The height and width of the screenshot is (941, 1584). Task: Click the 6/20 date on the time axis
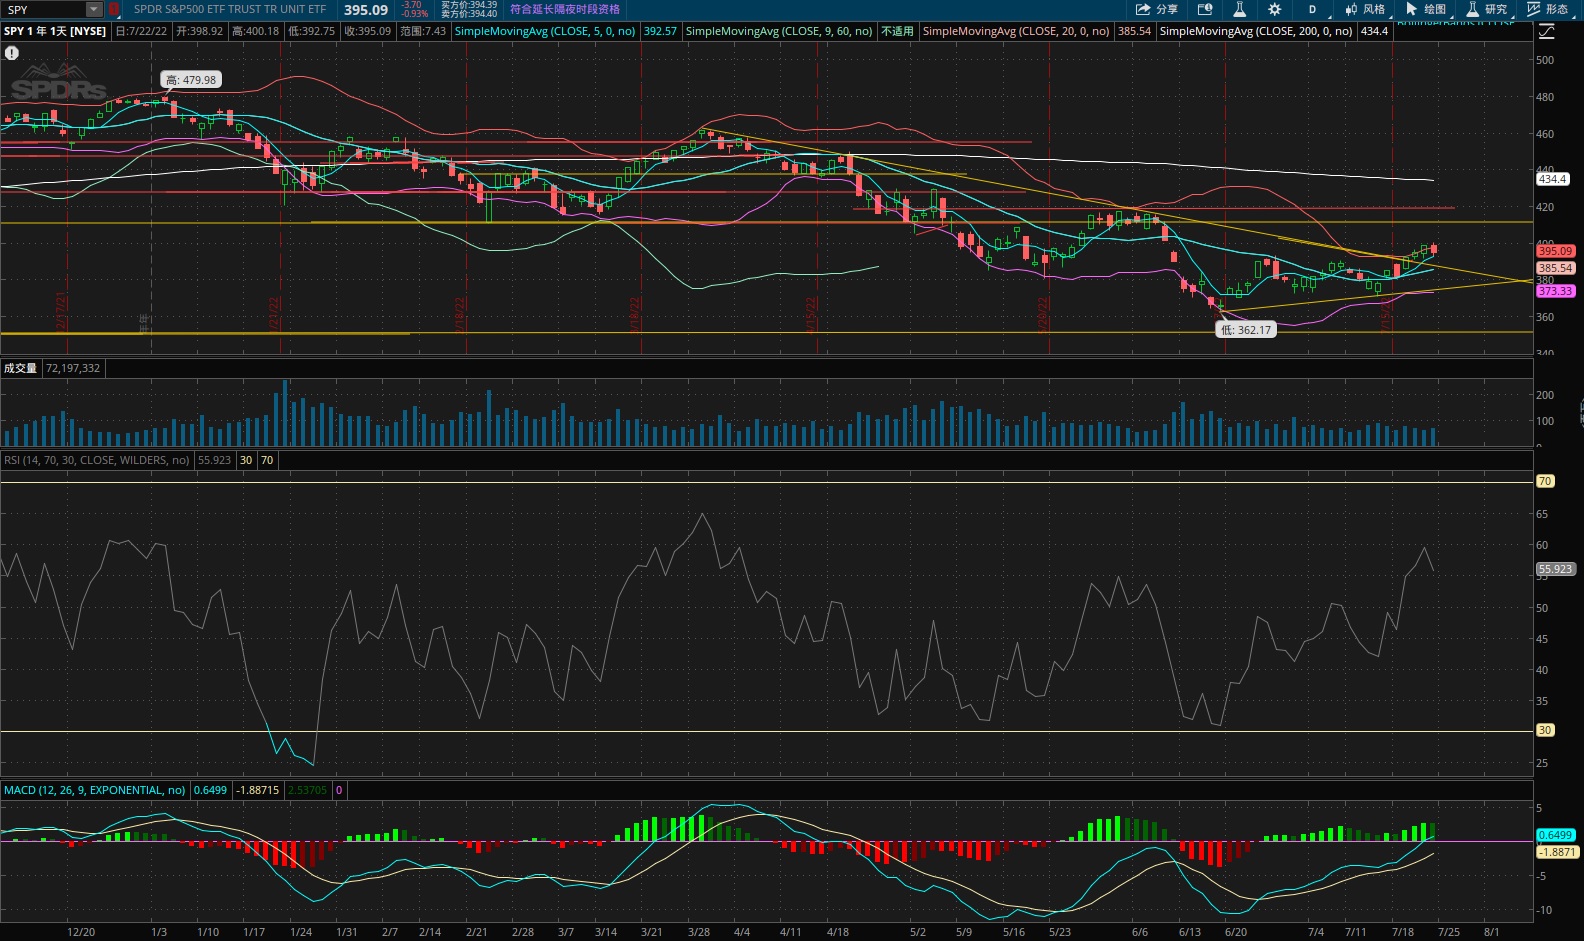[x=1236, y=932]
